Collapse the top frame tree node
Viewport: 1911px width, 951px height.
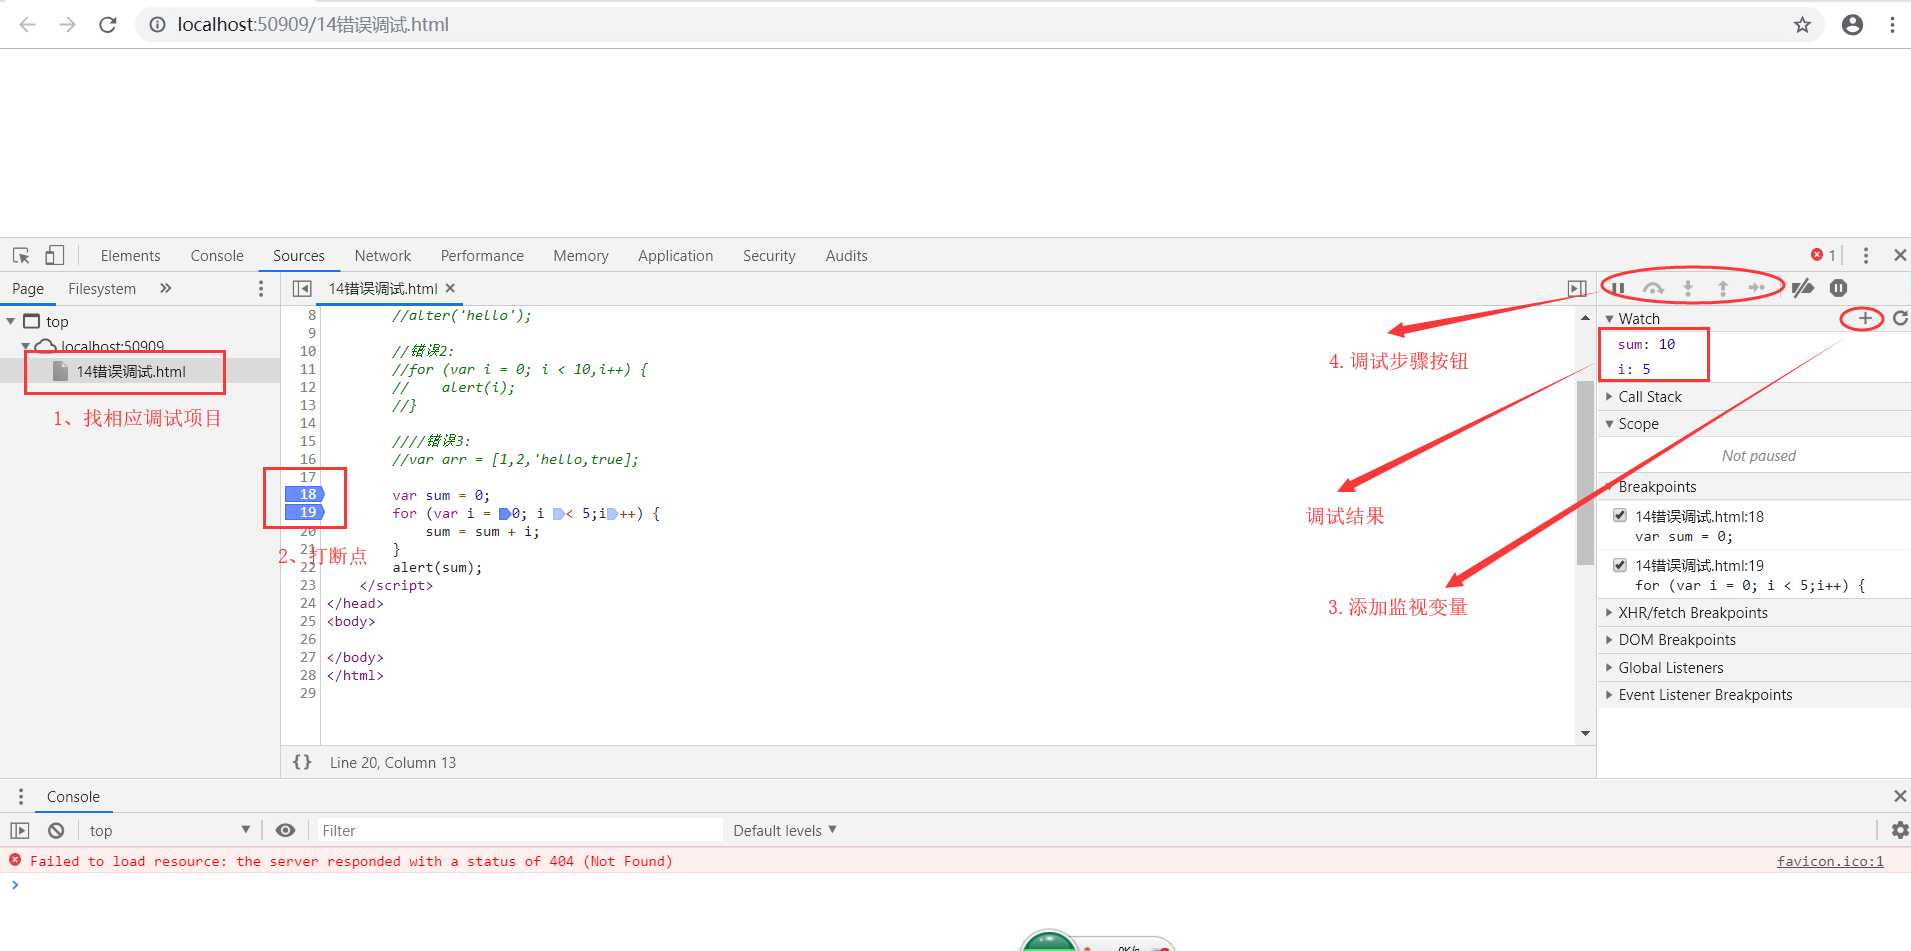point(11,321)
